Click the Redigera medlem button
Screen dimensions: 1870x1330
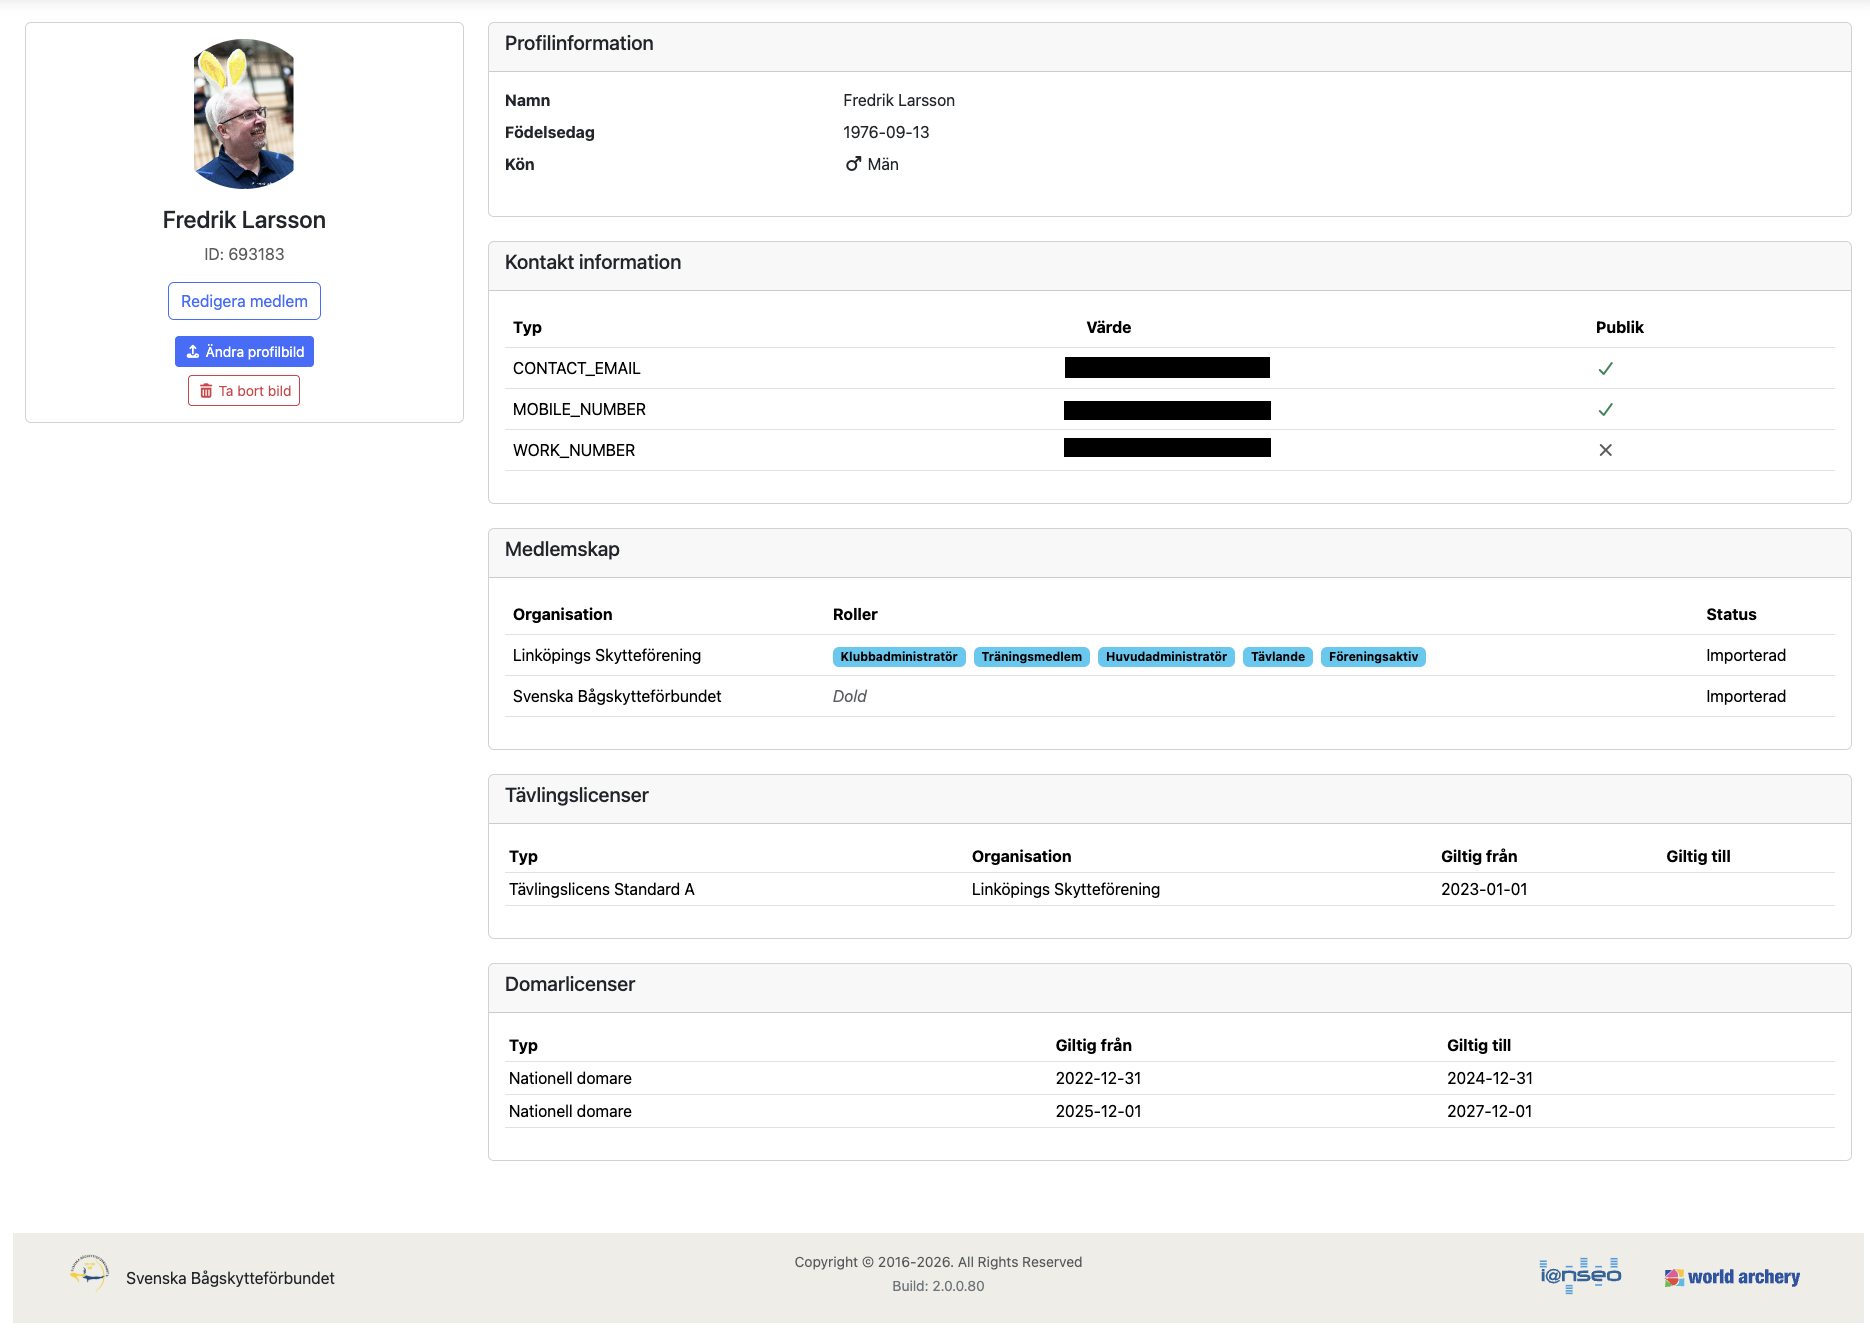click(x=244, y=301)
